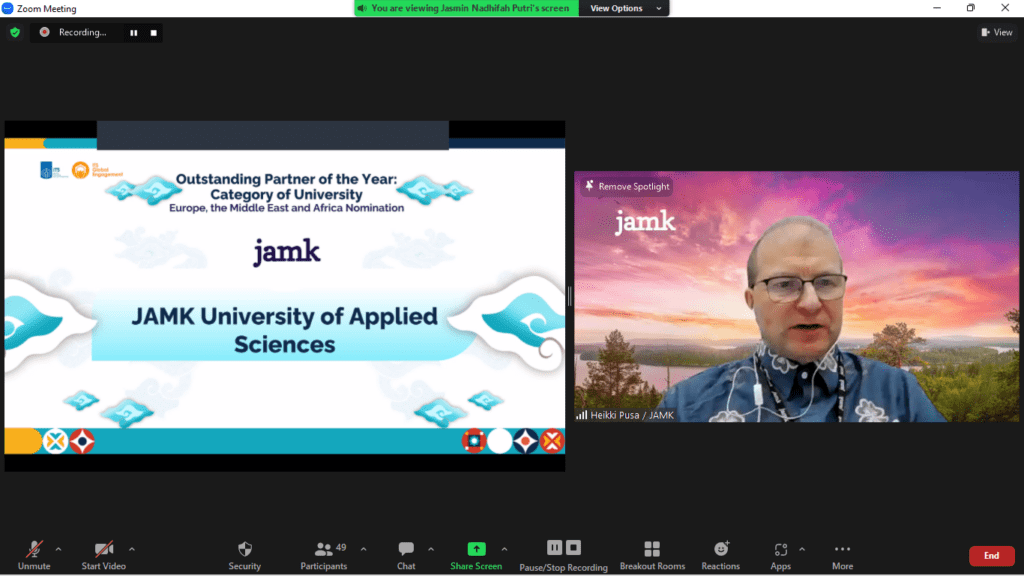Click the green Share Screen icon
This screenshot has width=1024, height=576.
tap(476, 549)
